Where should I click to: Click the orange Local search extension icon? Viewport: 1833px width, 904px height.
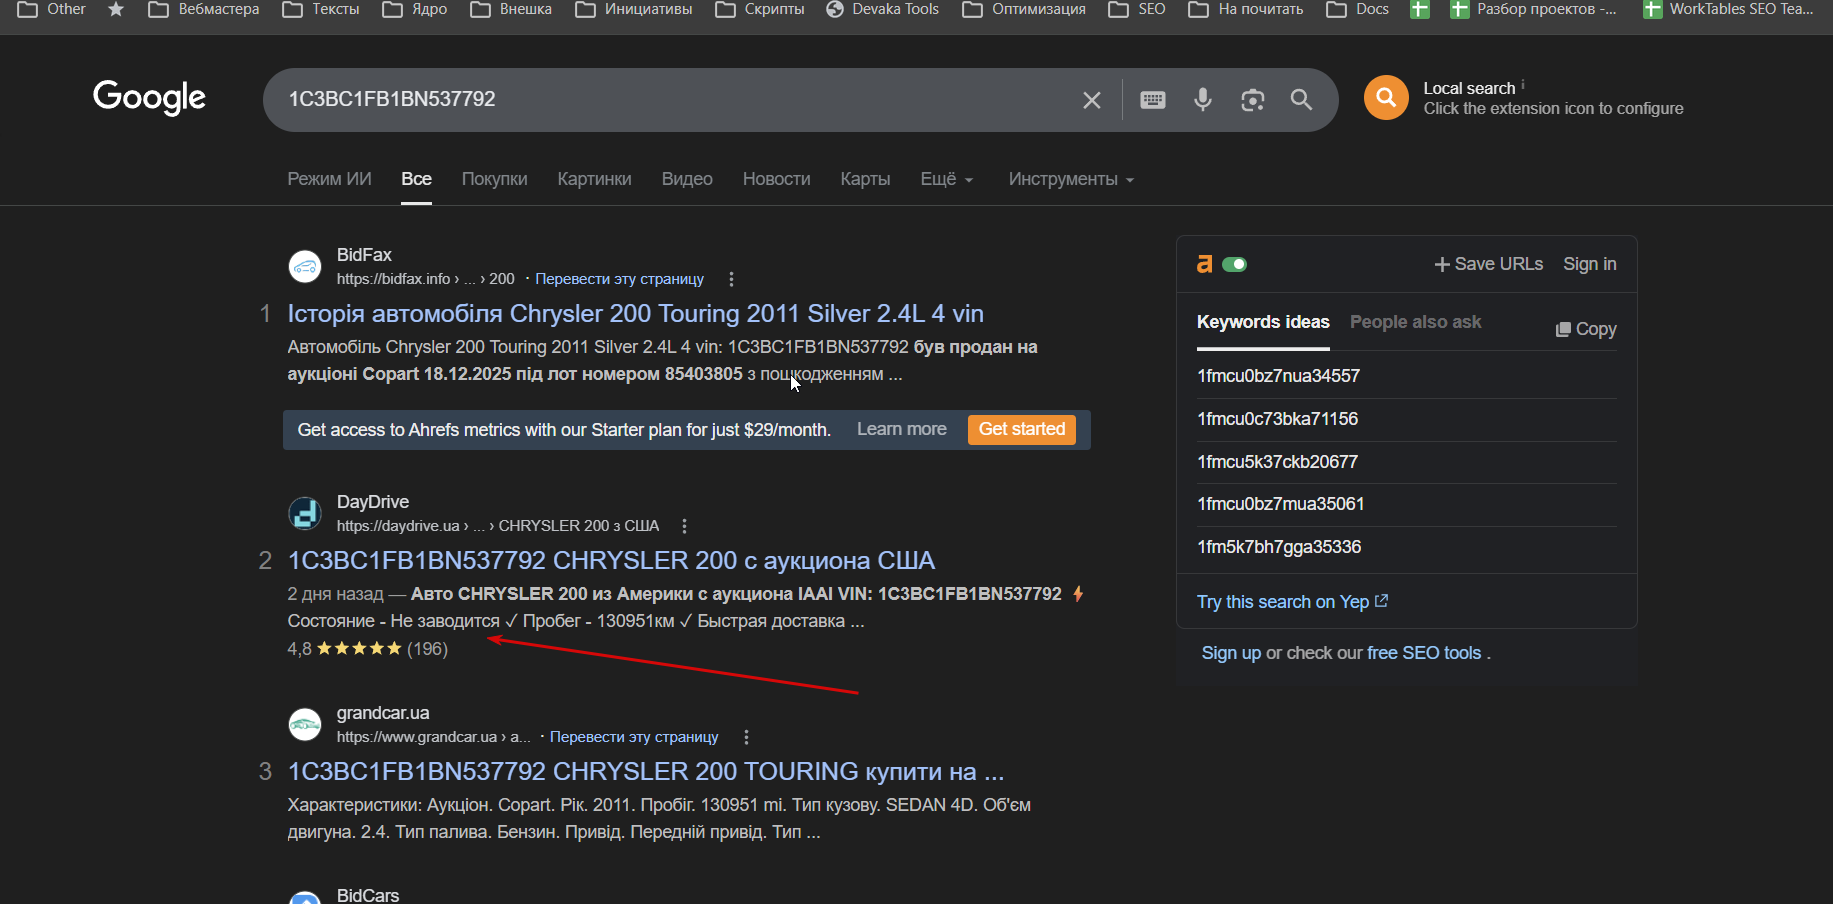tap(1386, 98)
